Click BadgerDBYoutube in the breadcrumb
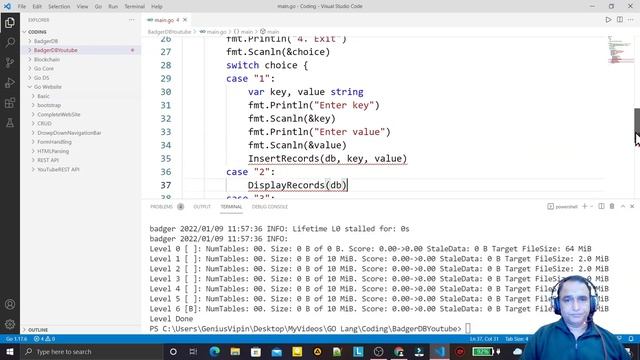The image size is (640, 360). pyautogui.click(x=169, y=31)
